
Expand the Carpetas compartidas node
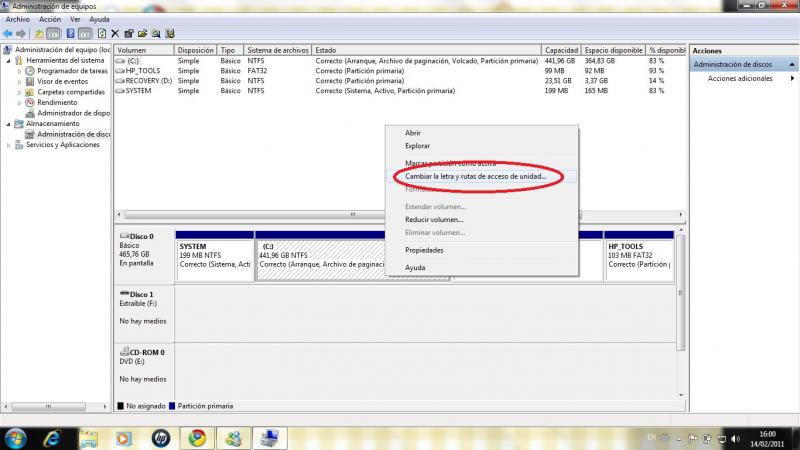[x=20, y=93]
